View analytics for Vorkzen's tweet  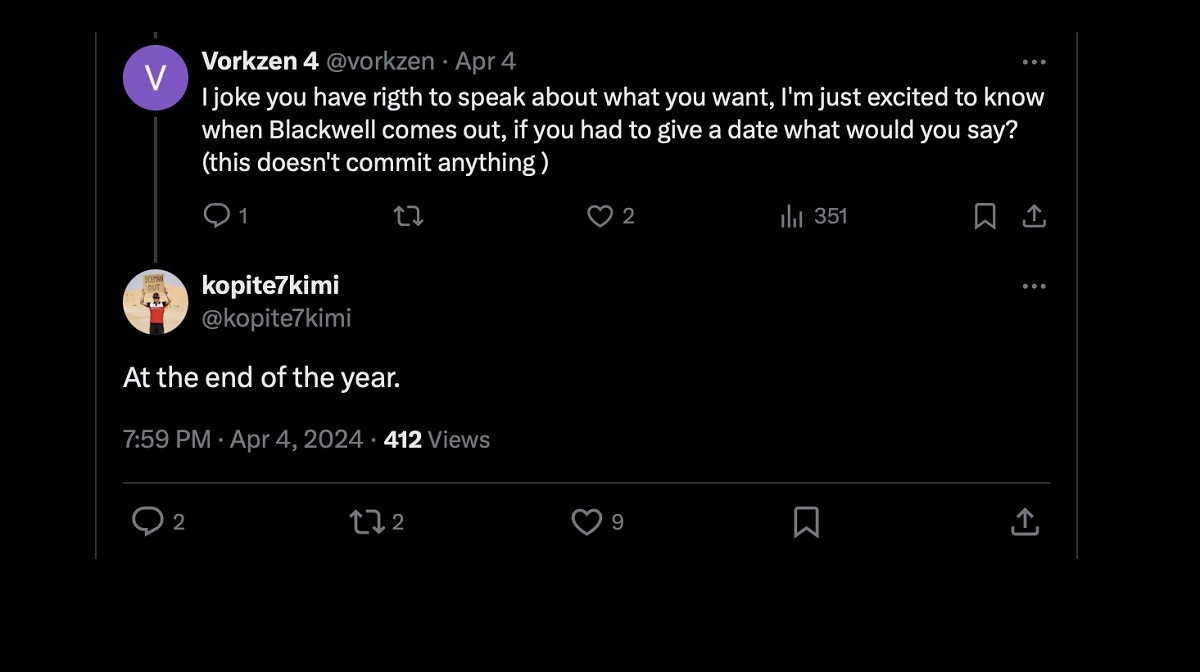pos(792,216)
